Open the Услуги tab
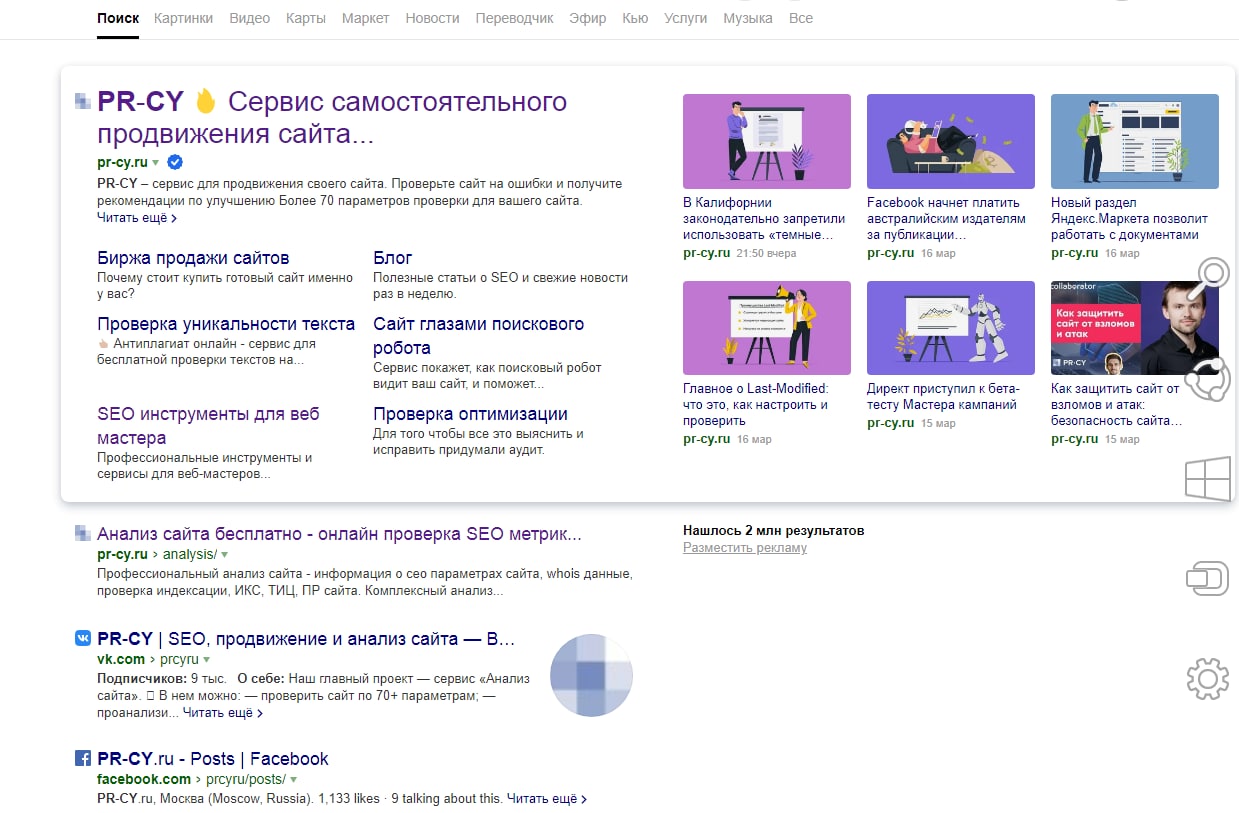The height and width of the screenshot is (813, 1239). point(685,18)
